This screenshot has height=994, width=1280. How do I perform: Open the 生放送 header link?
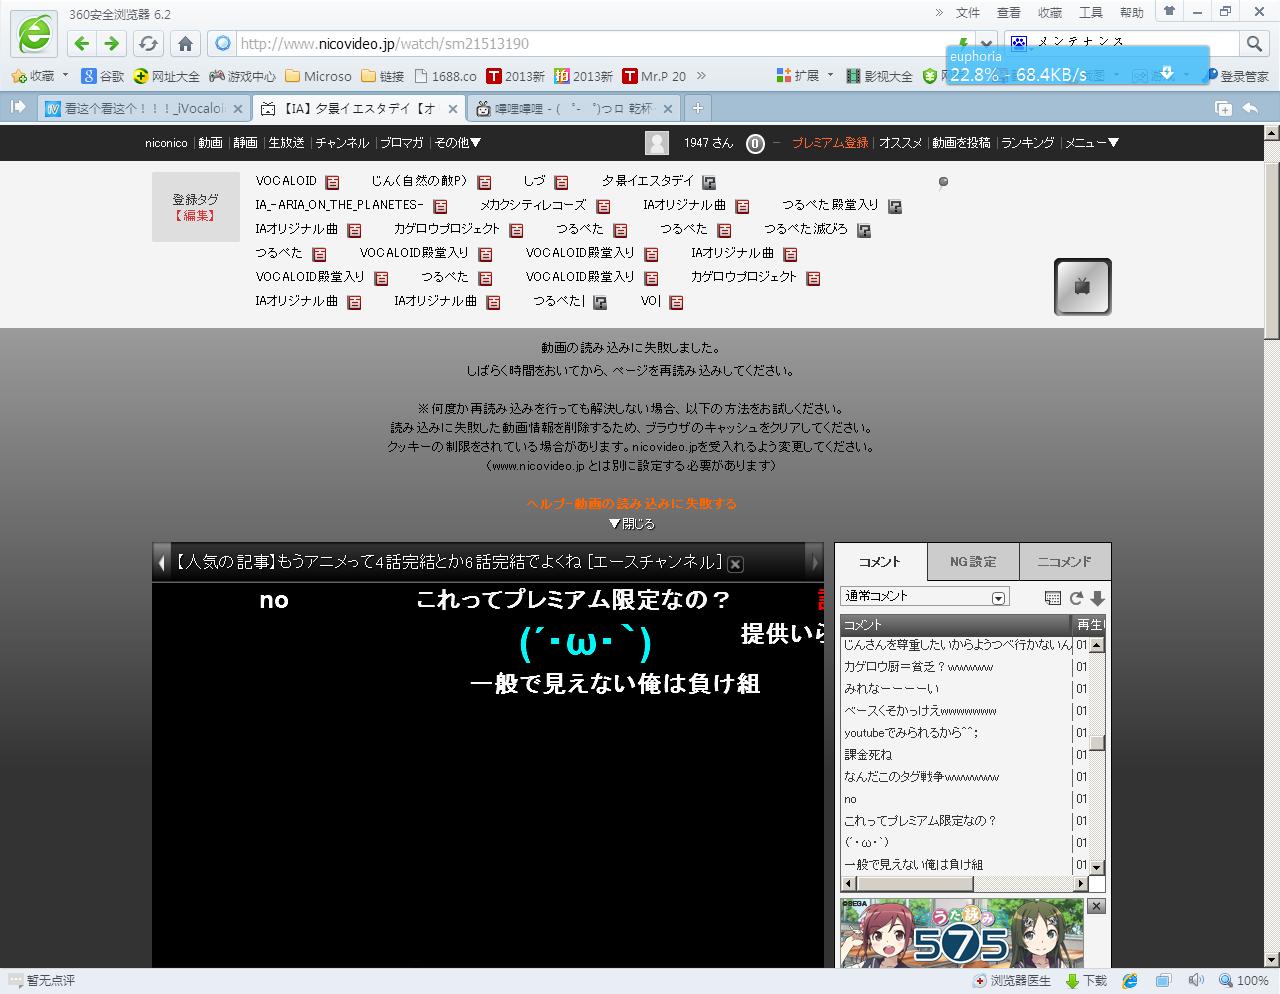[x=286, y=143]
